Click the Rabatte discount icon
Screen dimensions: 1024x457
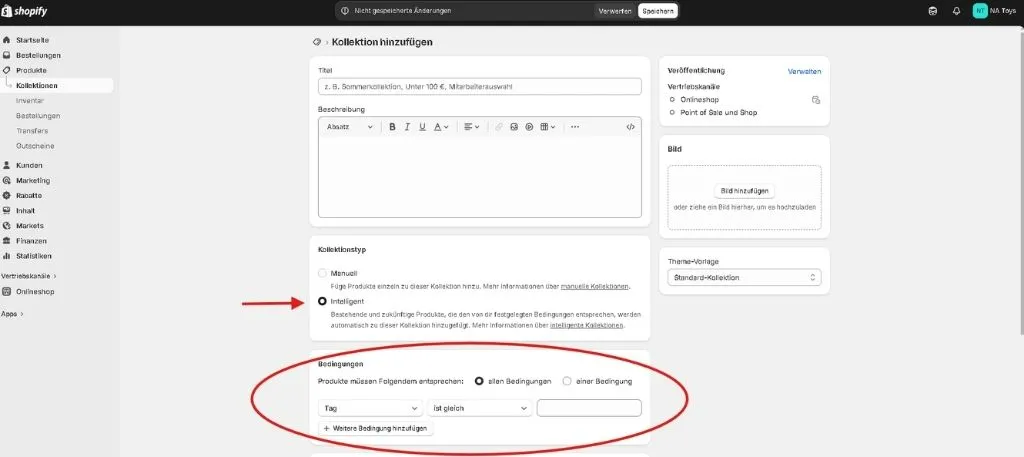[7, 195]
